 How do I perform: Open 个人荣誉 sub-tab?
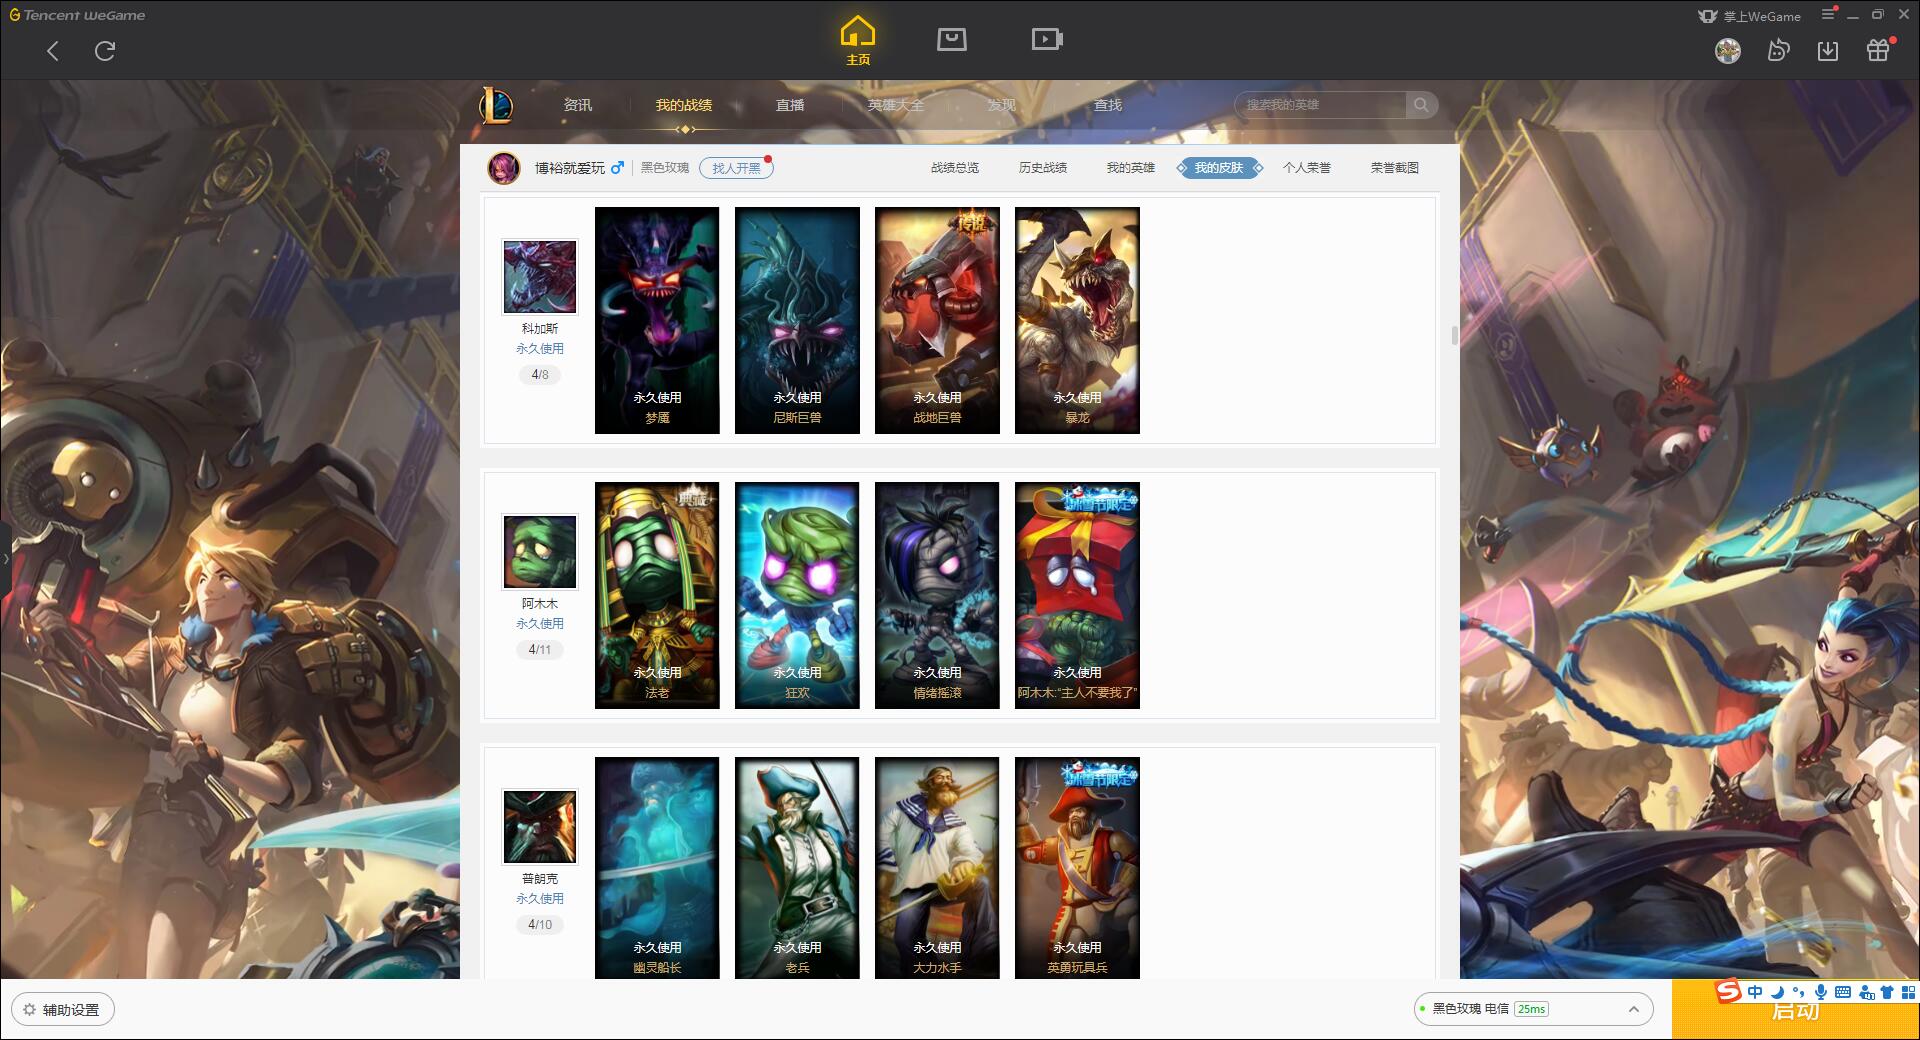1307,168
